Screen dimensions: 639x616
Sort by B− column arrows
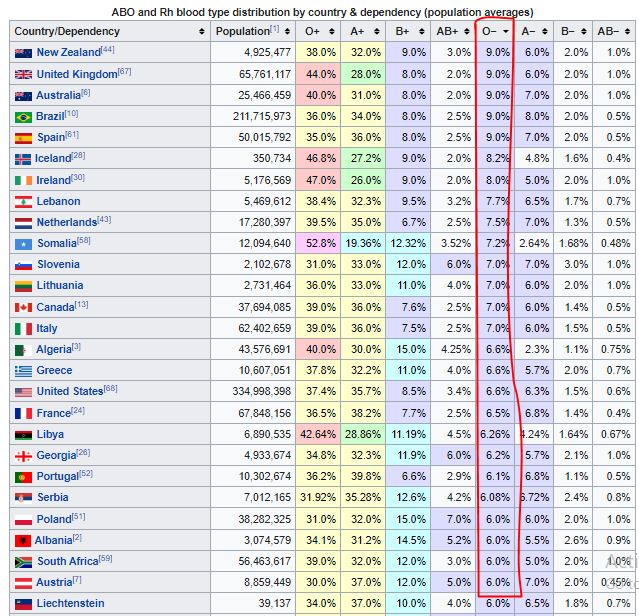click(x=584, y=31)
